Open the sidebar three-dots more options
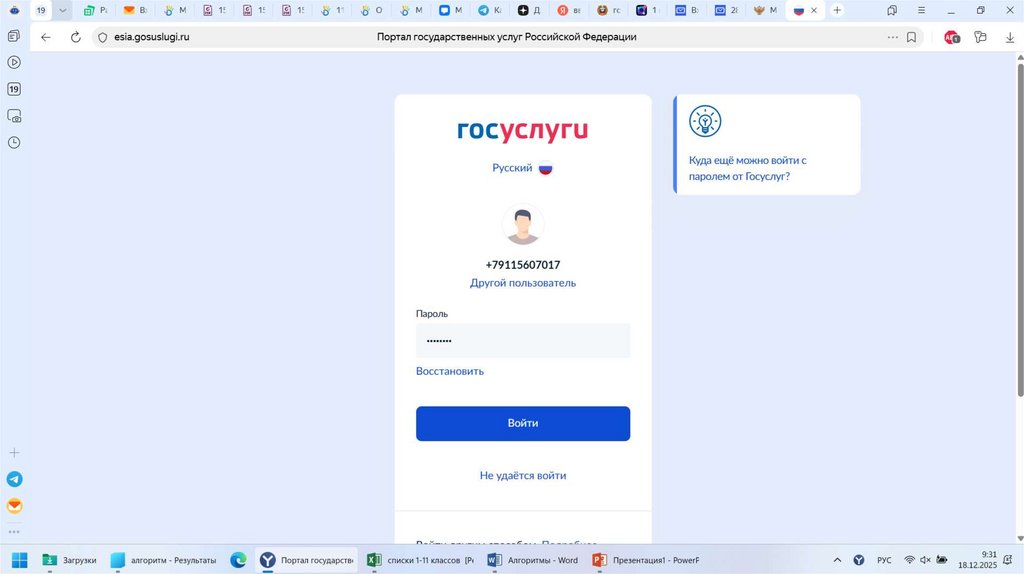Viewport: 1024px width, 574px height. [14, 532]
